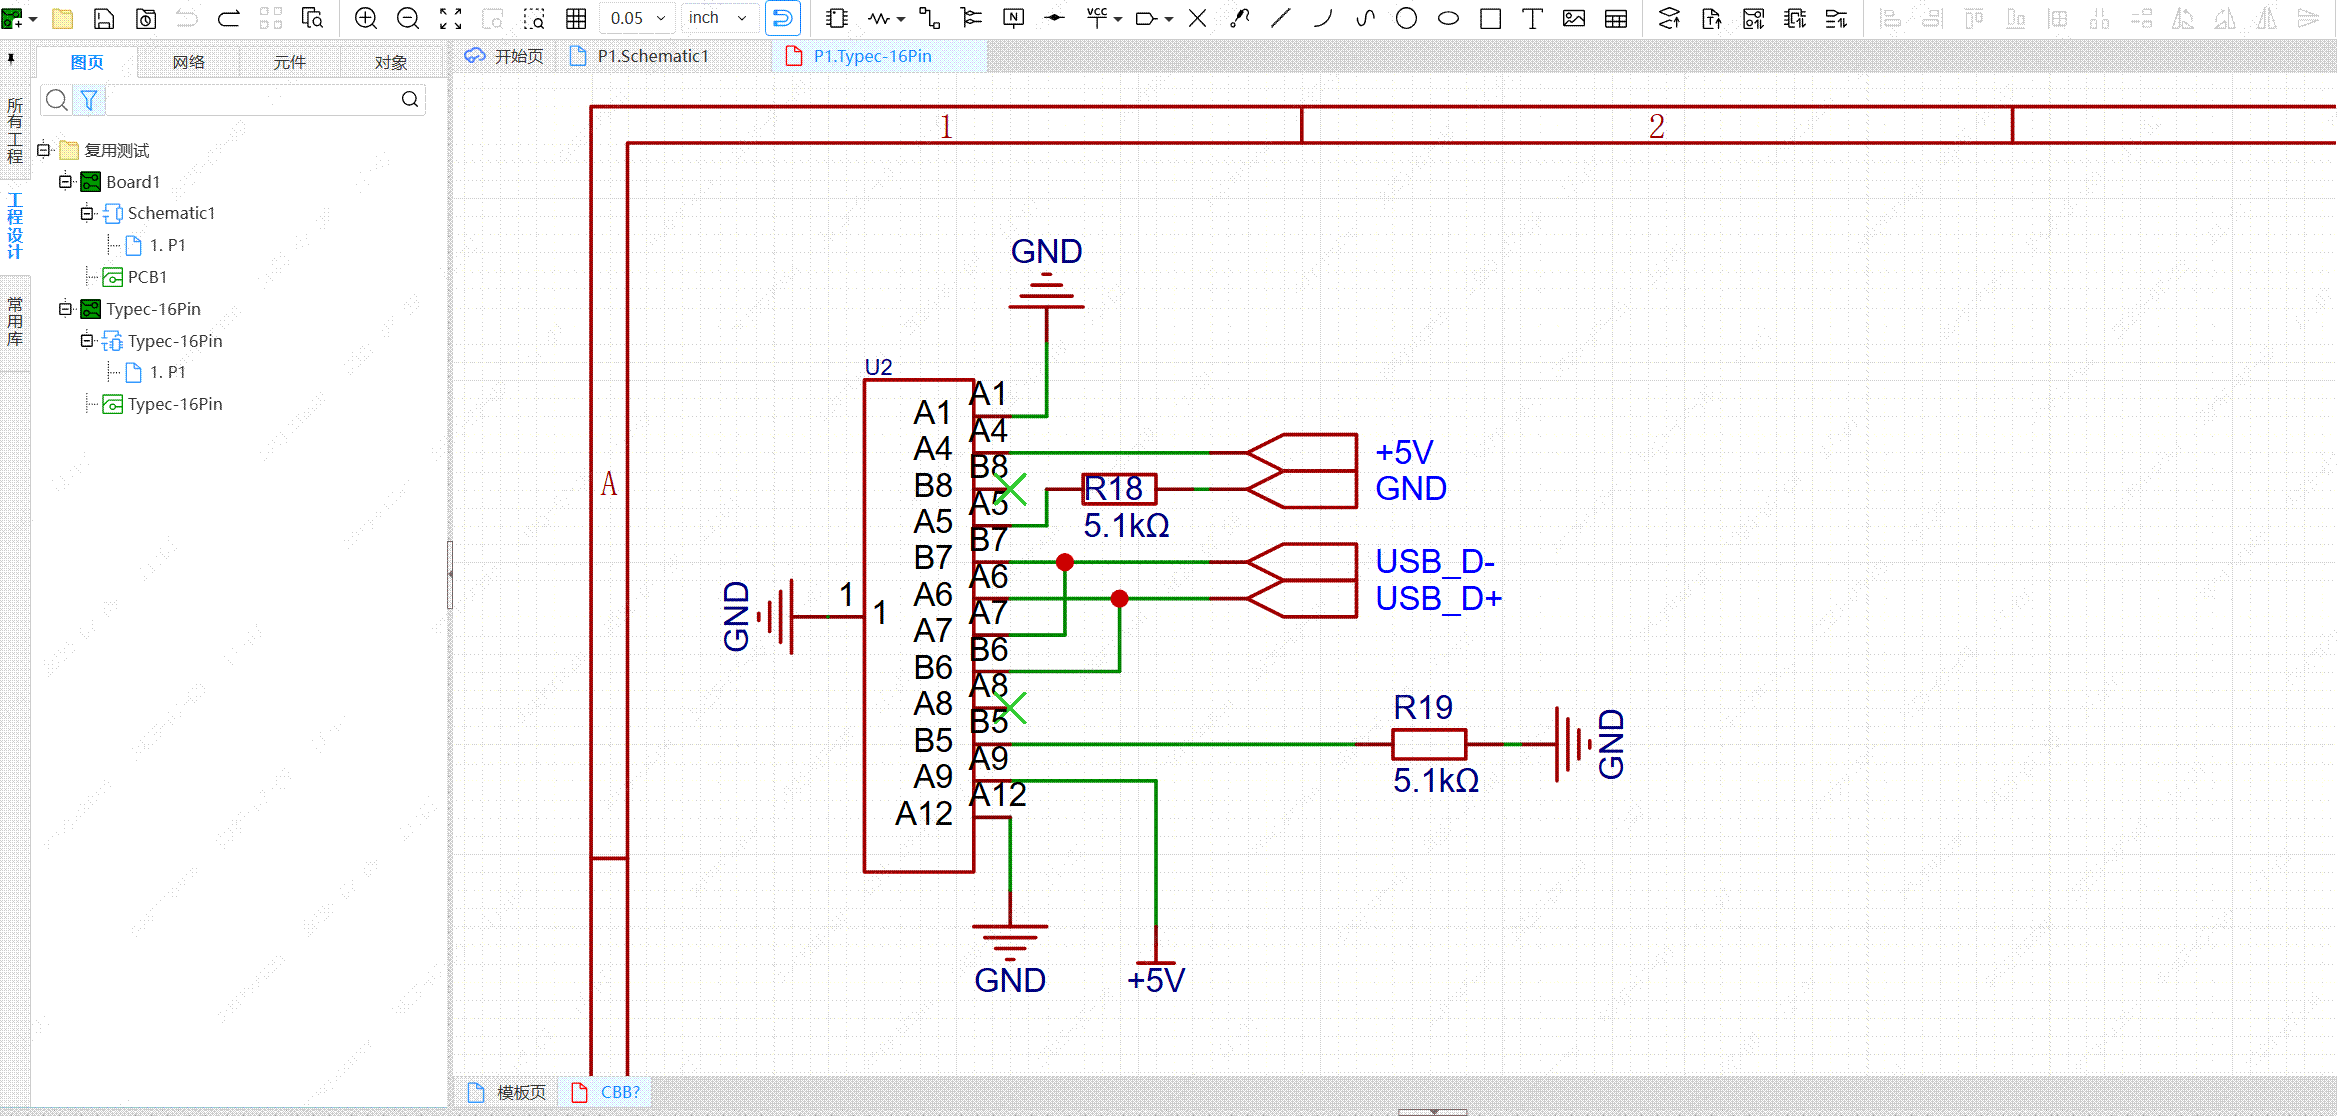This screenshot has height=1116, width=2337.
Task: Select the place component chip icon
Action: click(x=837, y=18)
